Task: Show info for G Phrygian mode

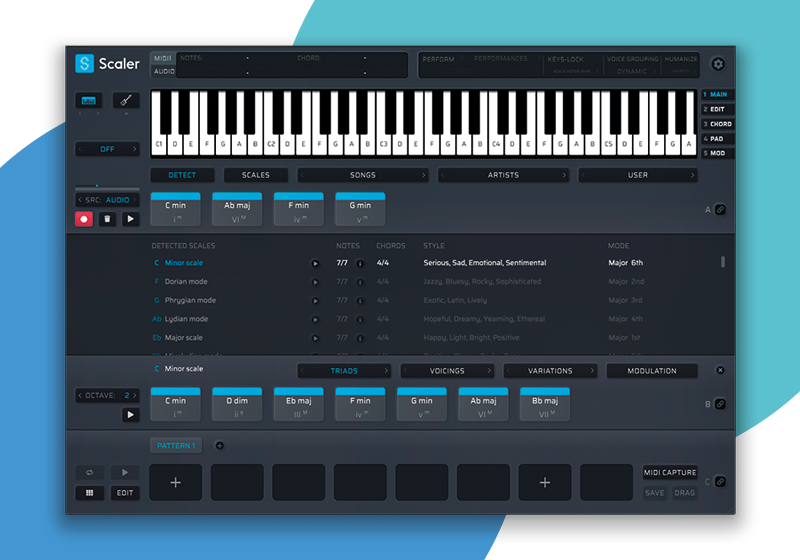Action: [360, 301]
